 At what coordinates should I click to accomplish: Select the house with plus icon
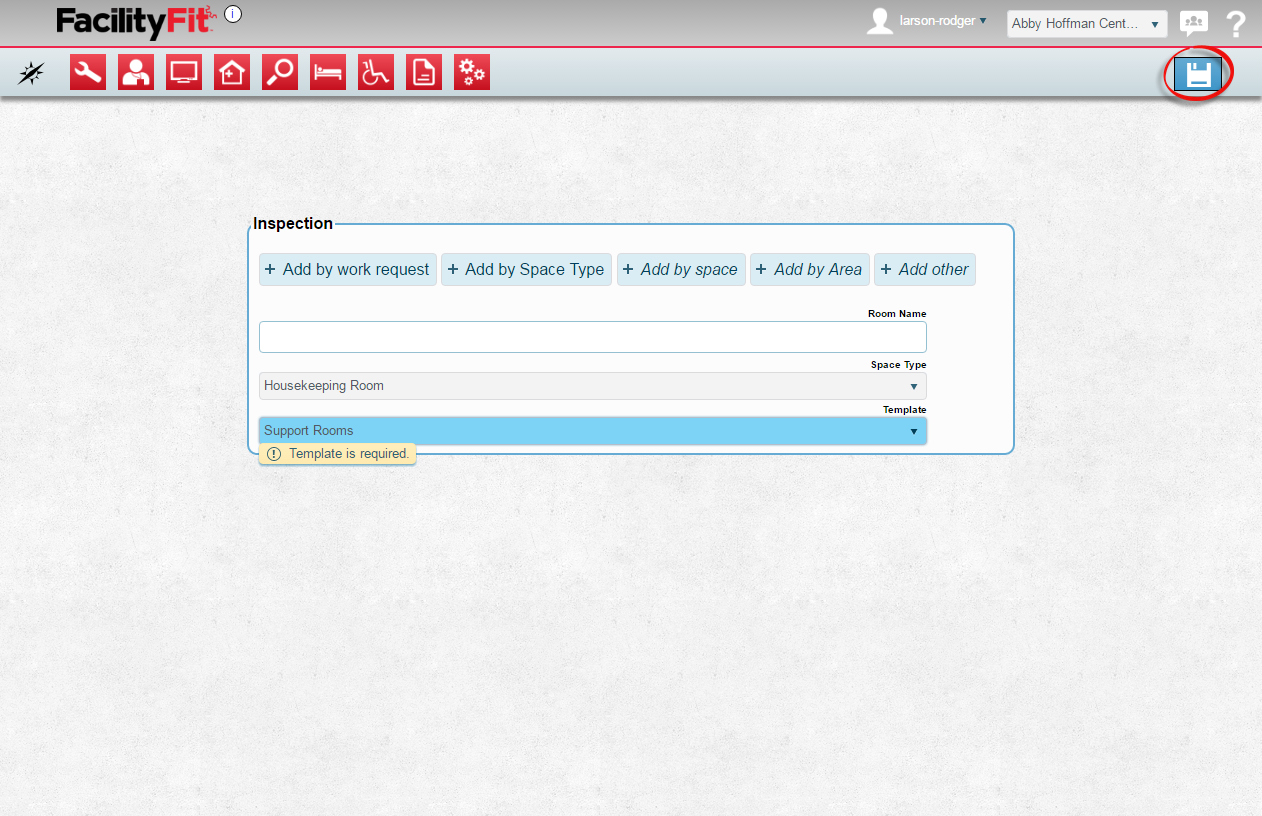[x=232, y=73]
